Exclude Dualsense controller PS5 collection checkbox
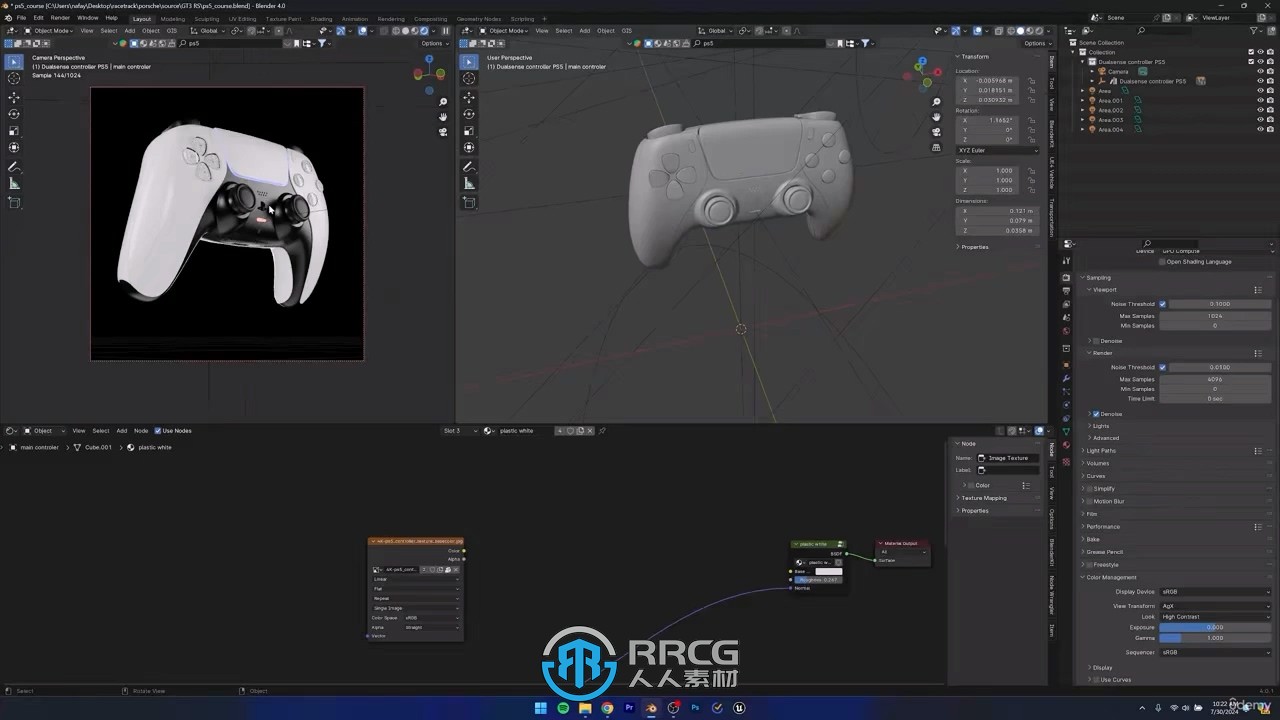This screenshot has height=720, width=1280. pyautogui.click(x=1250, y=61)
